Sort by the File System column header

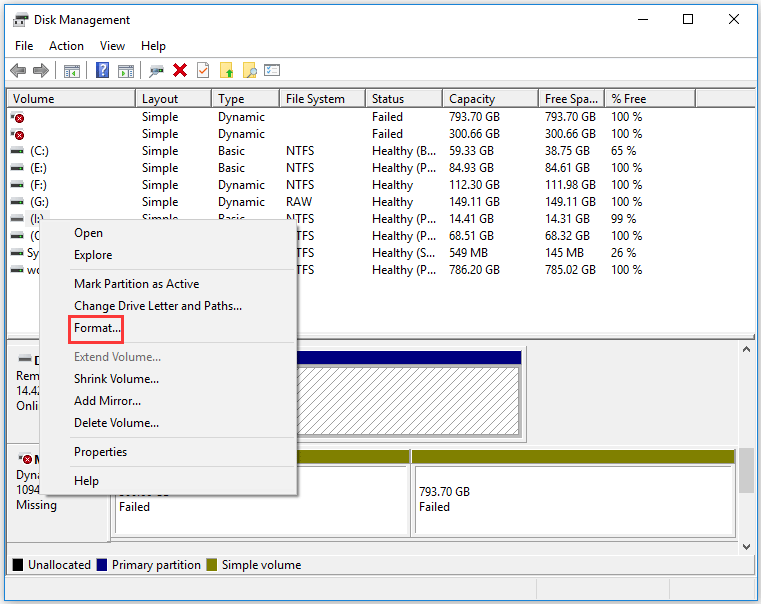point(322,98)
